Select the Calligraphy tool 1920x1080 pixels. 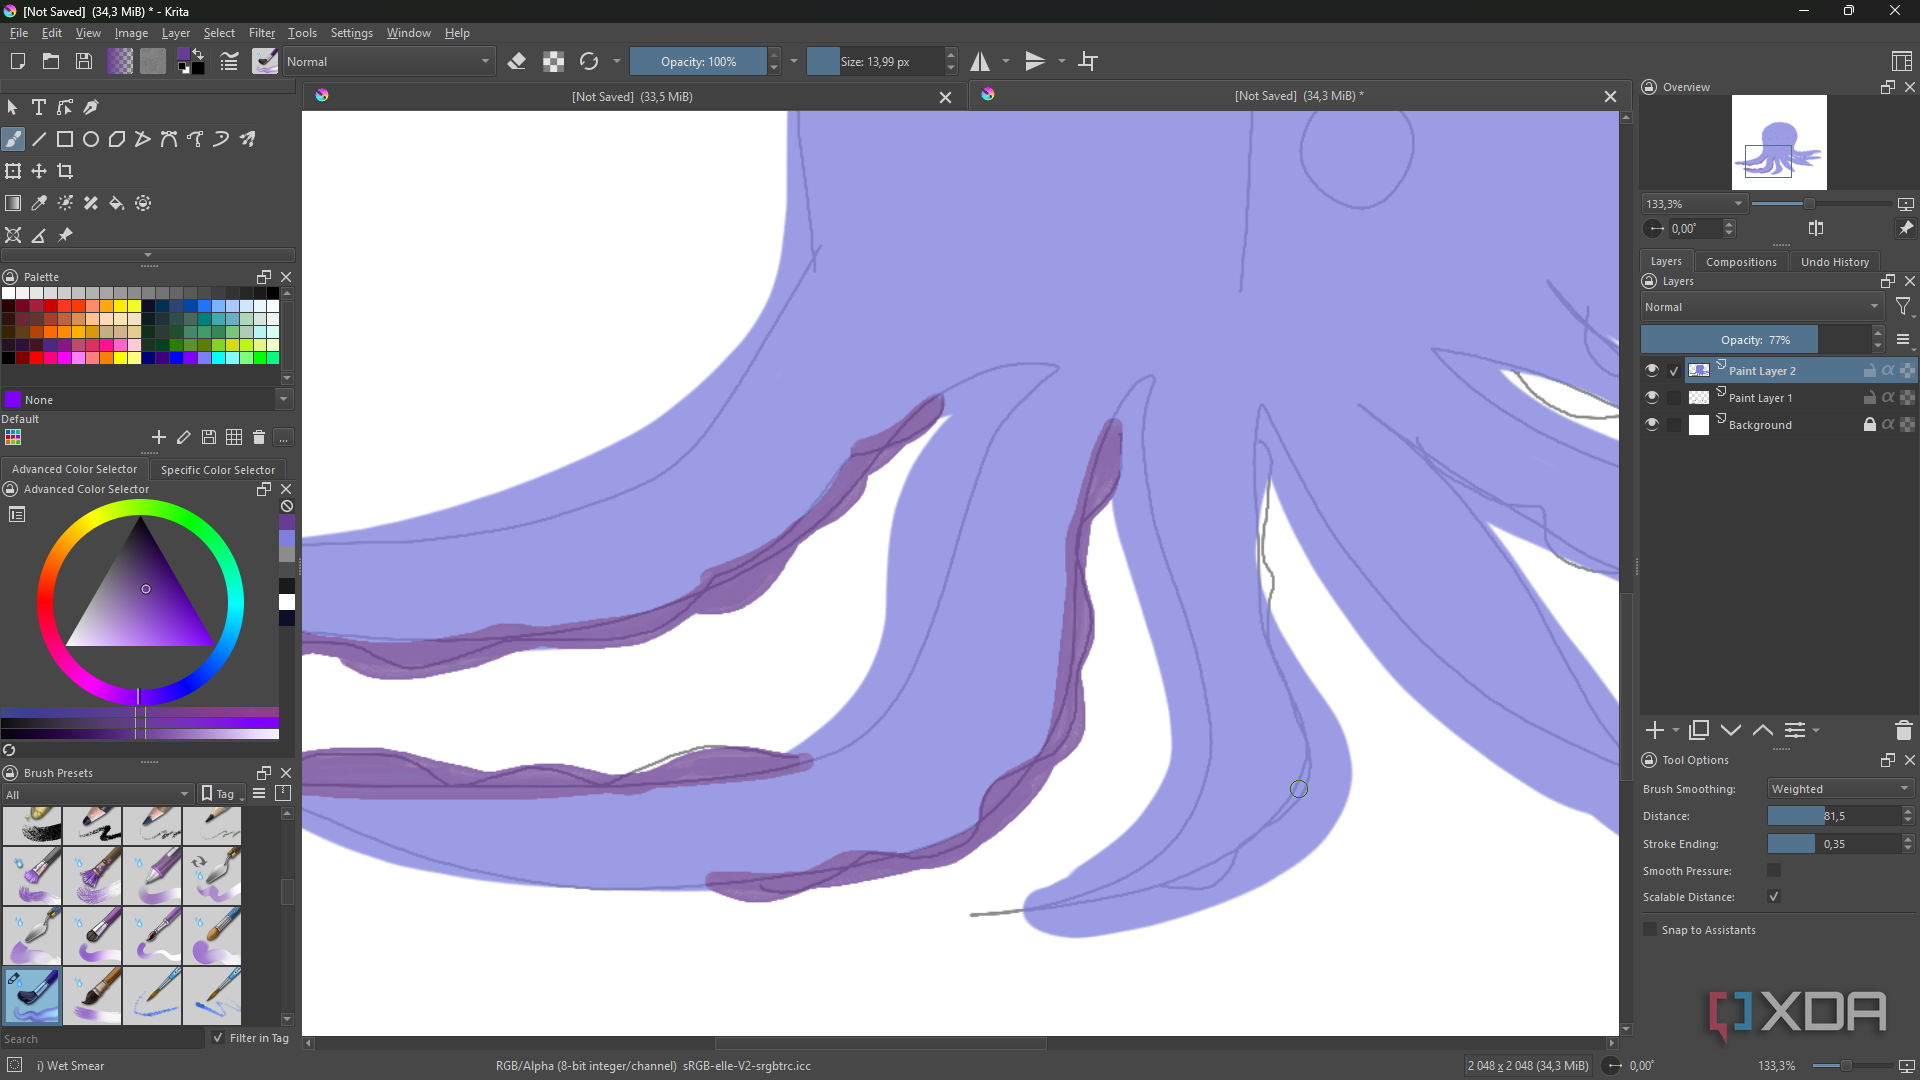tap(91, 107)
